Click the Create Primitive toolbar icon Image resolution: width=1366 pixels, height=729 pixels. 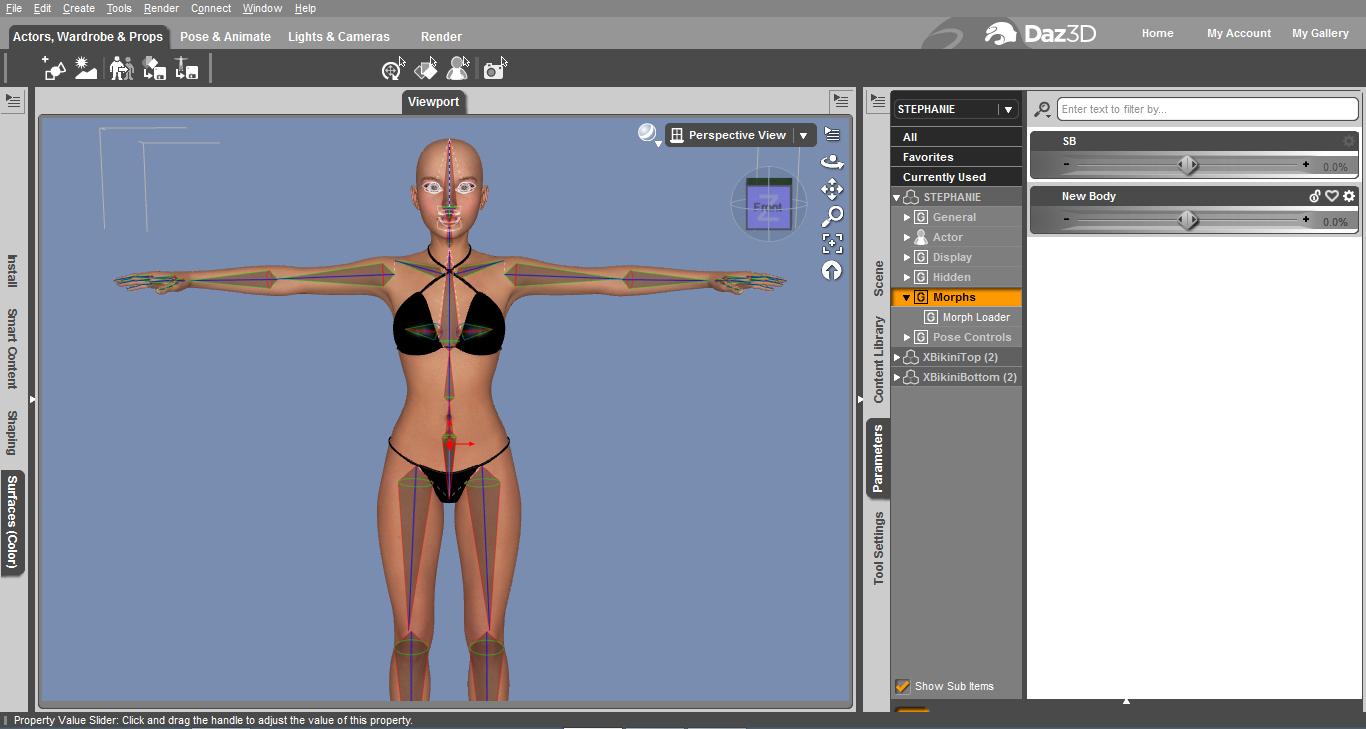pos(53,68)
